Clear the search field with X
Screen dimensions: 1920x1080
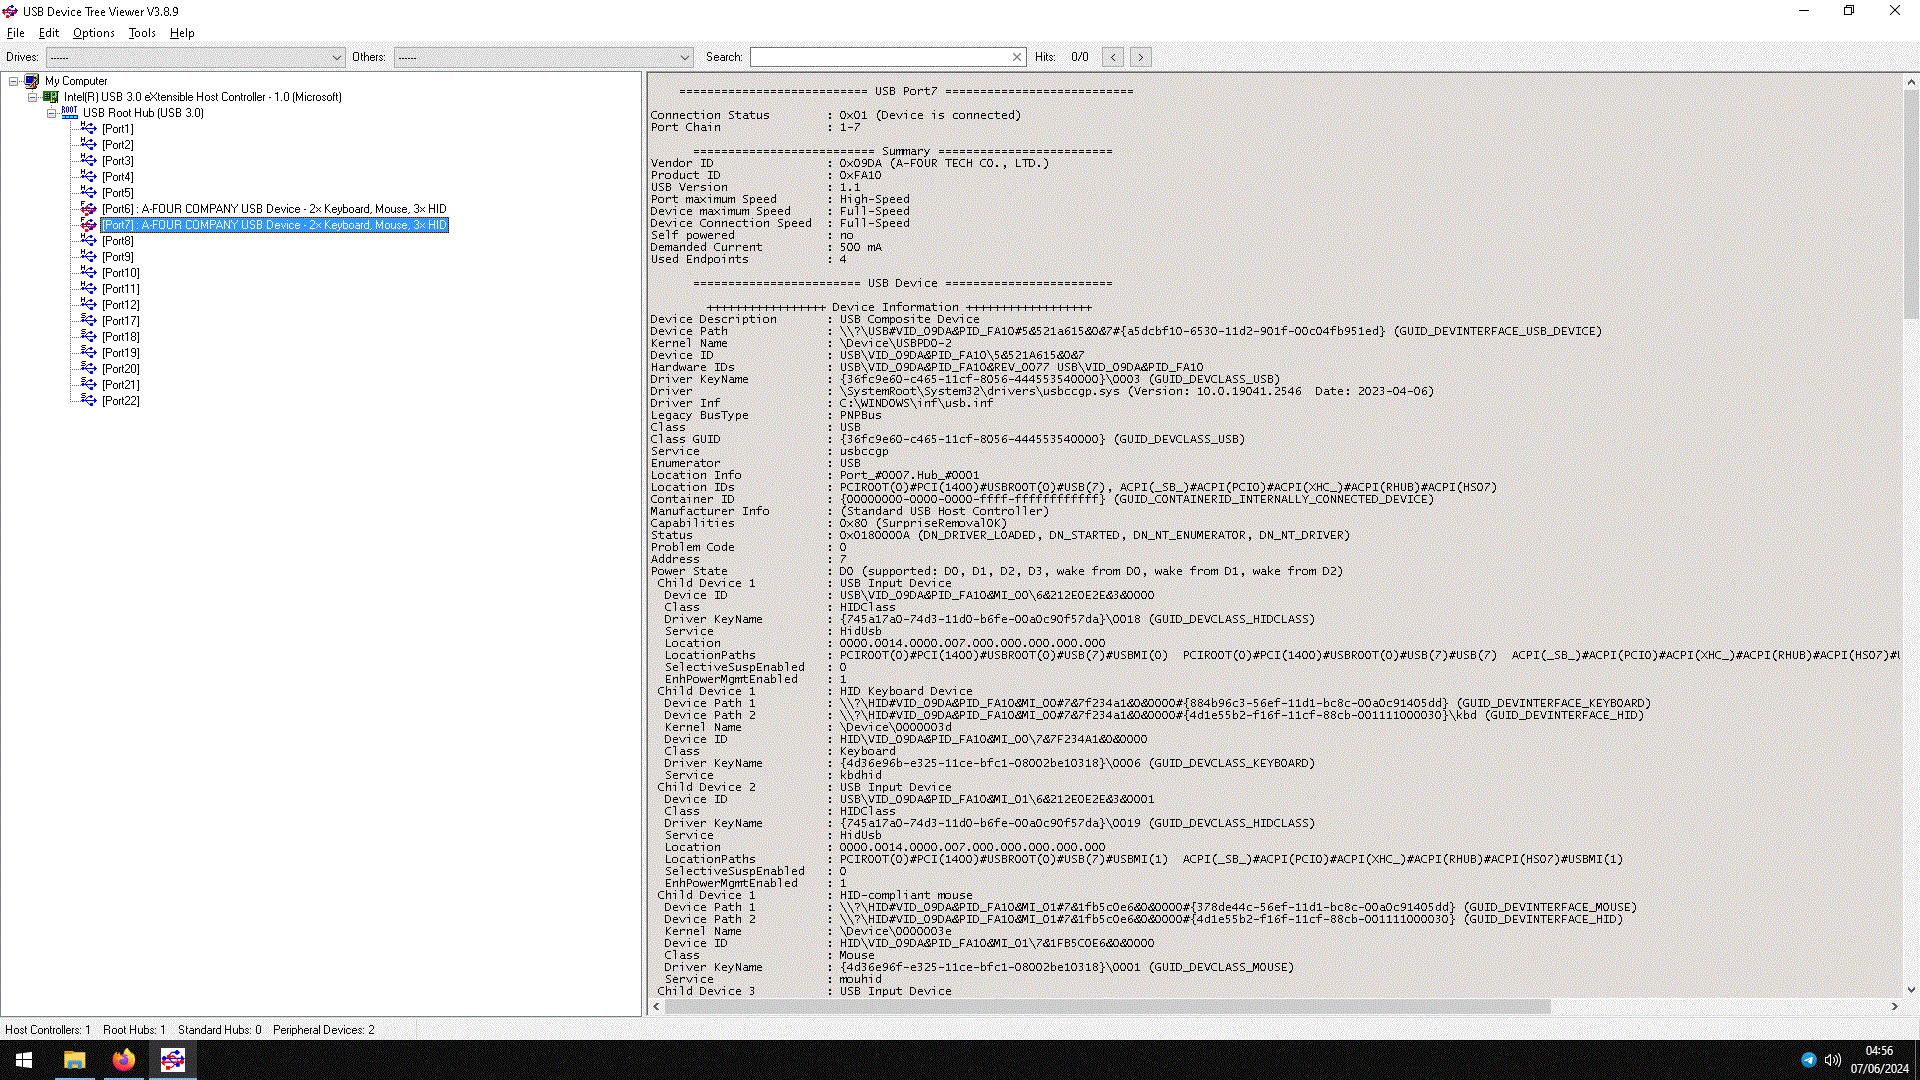pos(1017,57)
